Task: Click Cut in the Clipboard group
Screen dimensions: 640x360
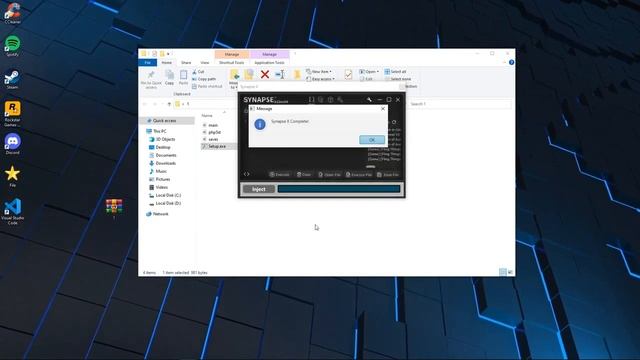Action: point(198,71)
